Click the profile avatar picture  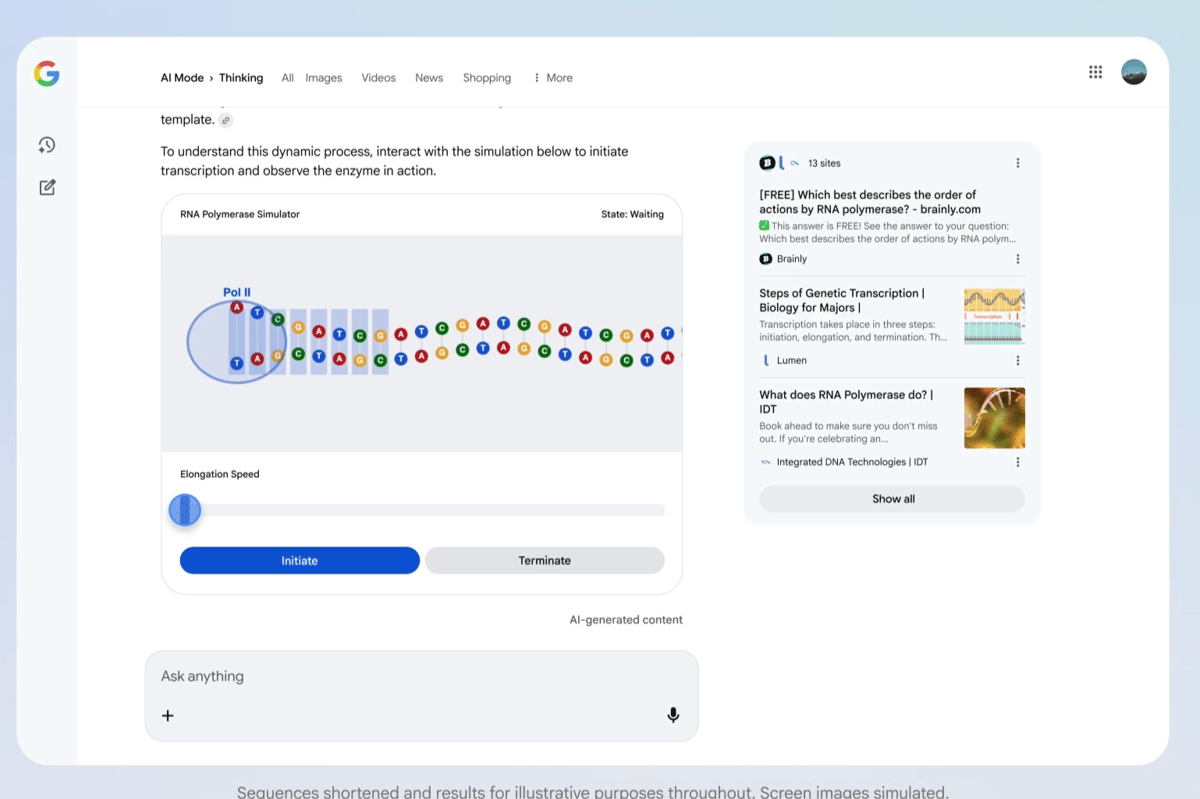click(1133, 72)
